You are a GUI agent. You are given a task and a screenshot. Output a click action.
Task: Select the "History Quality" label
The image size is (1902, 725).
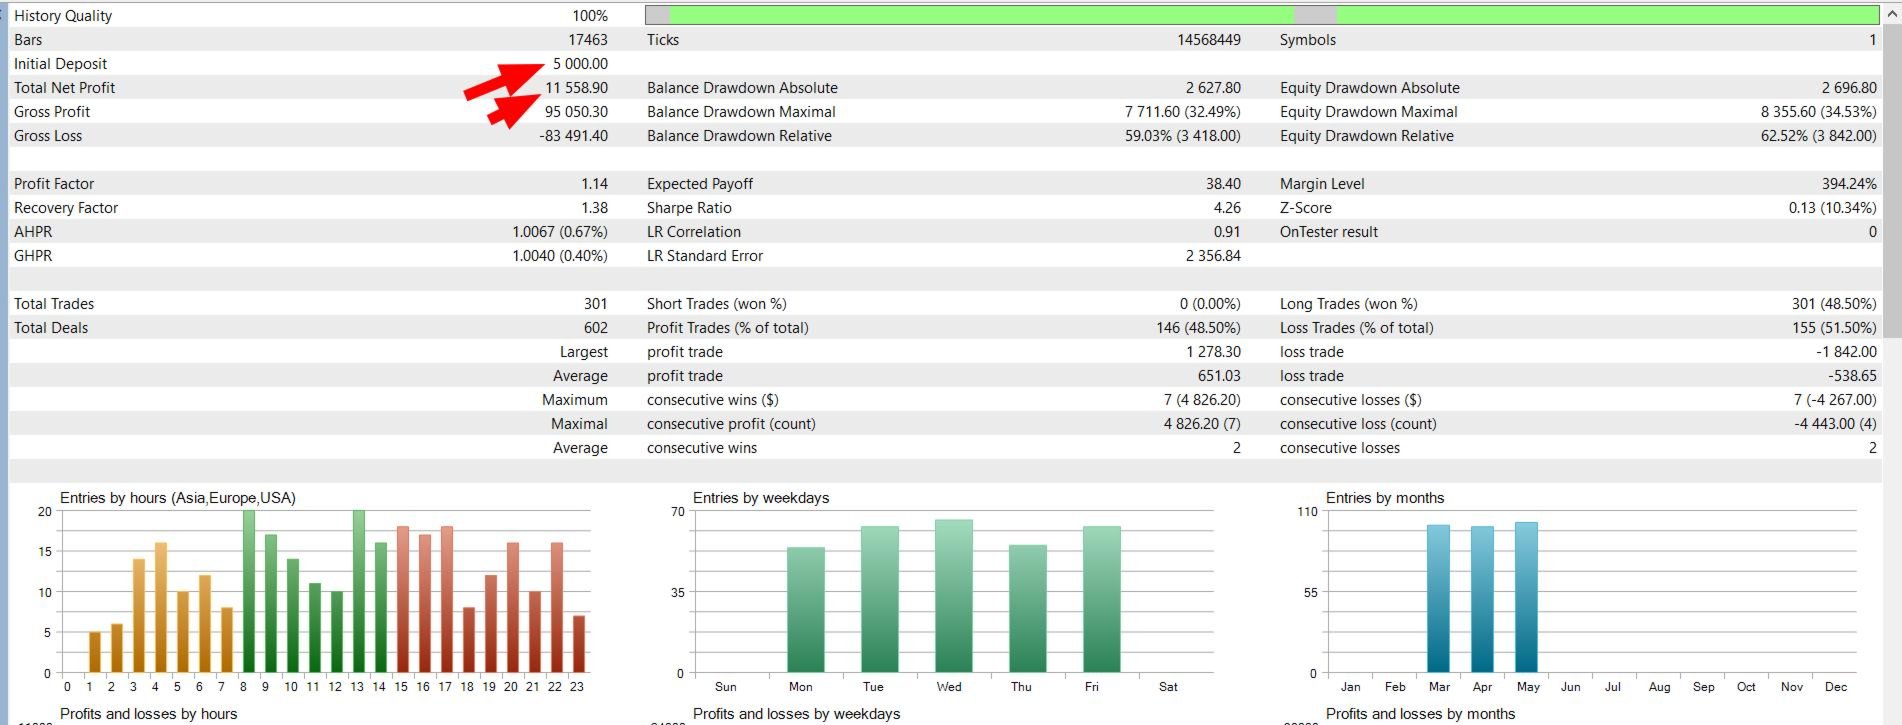[x=63, y=16]
